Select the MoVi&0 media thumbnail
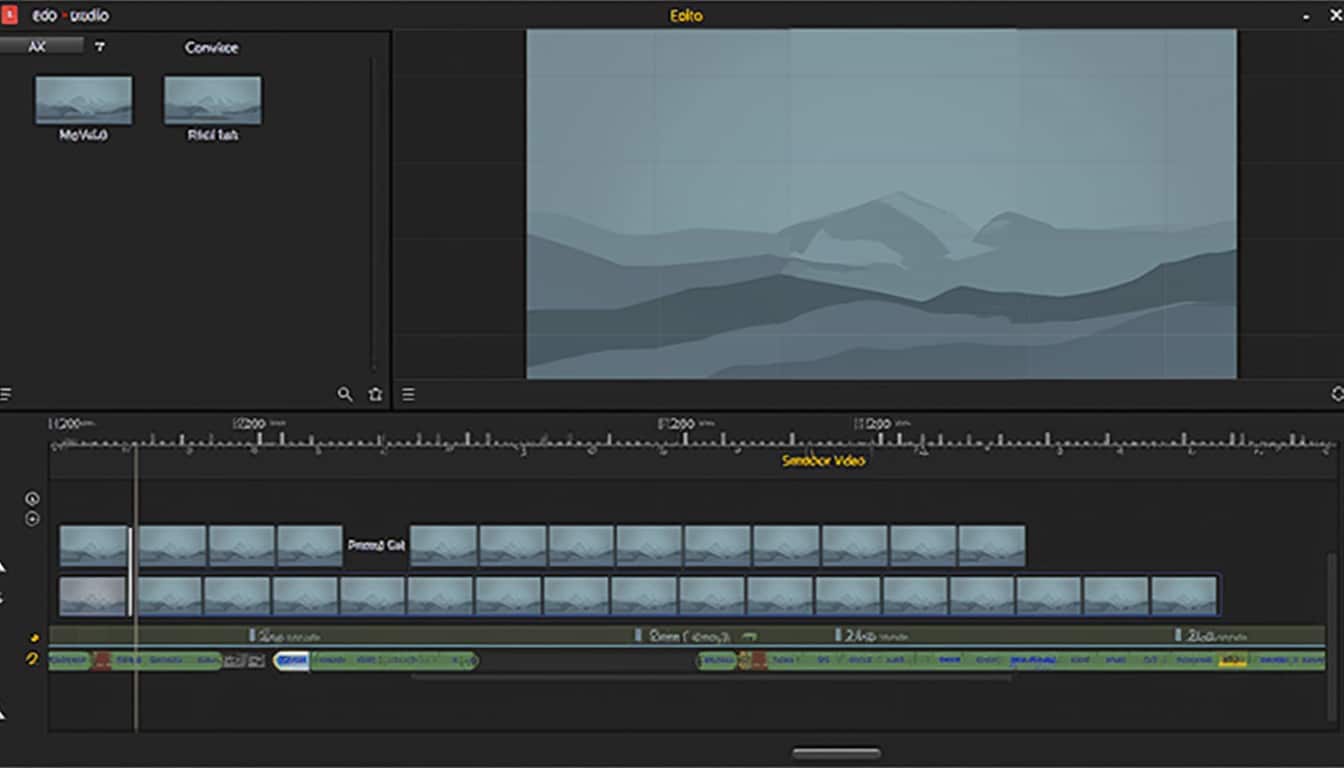This screenshot has height=768, width=1344. point(84,100)
